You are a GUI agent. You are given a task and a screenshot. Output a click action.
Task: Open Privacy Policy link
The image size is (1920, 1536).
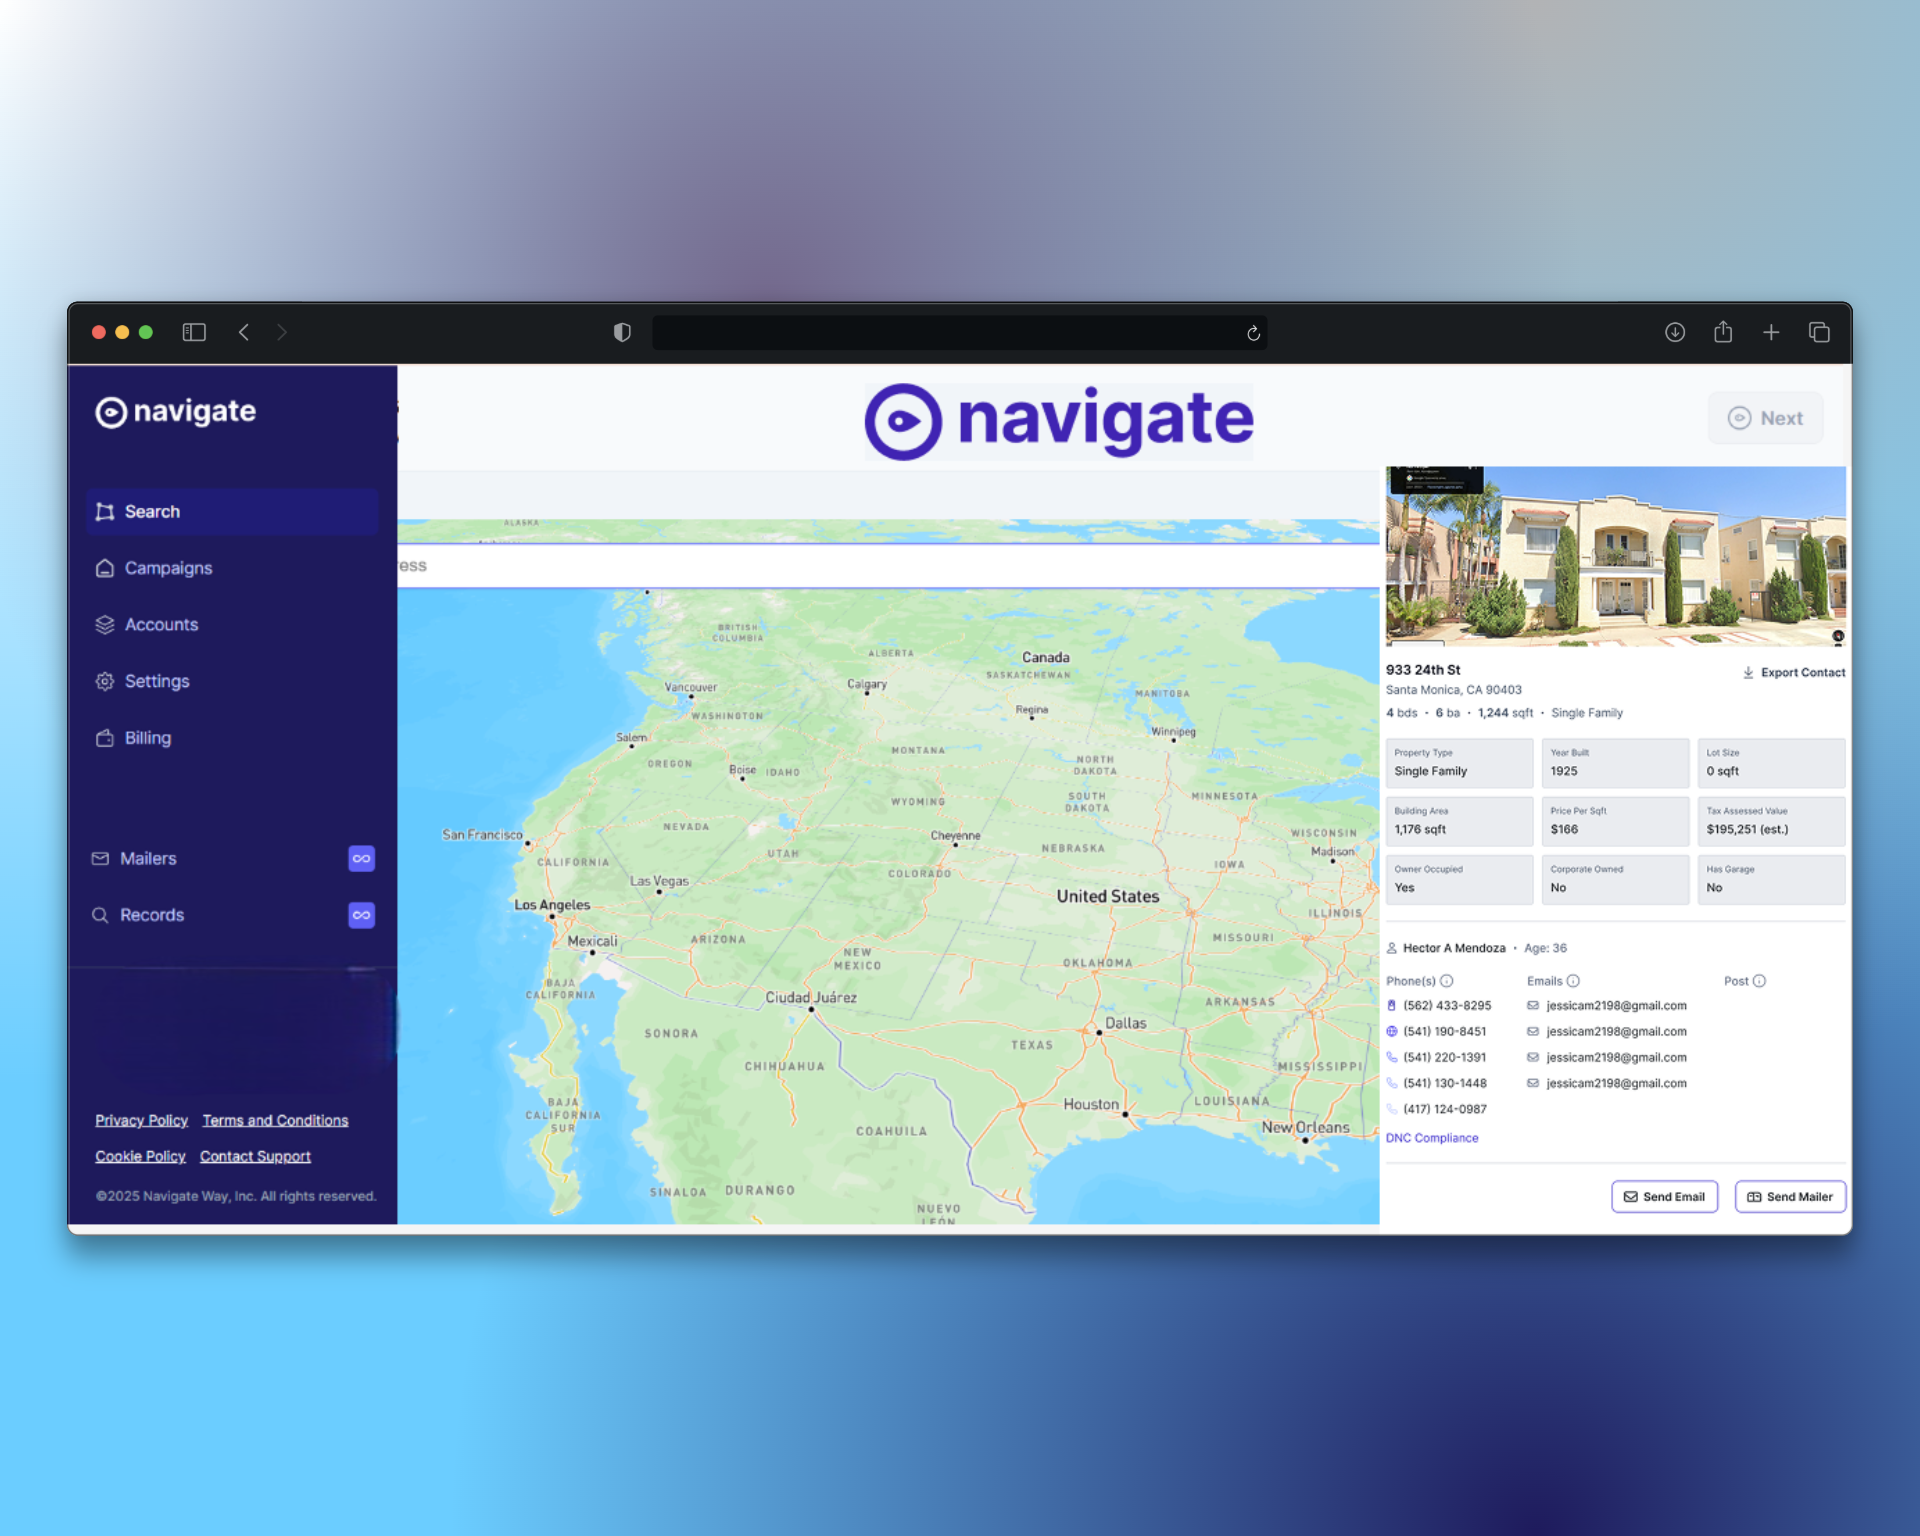tap(141, 1120)
